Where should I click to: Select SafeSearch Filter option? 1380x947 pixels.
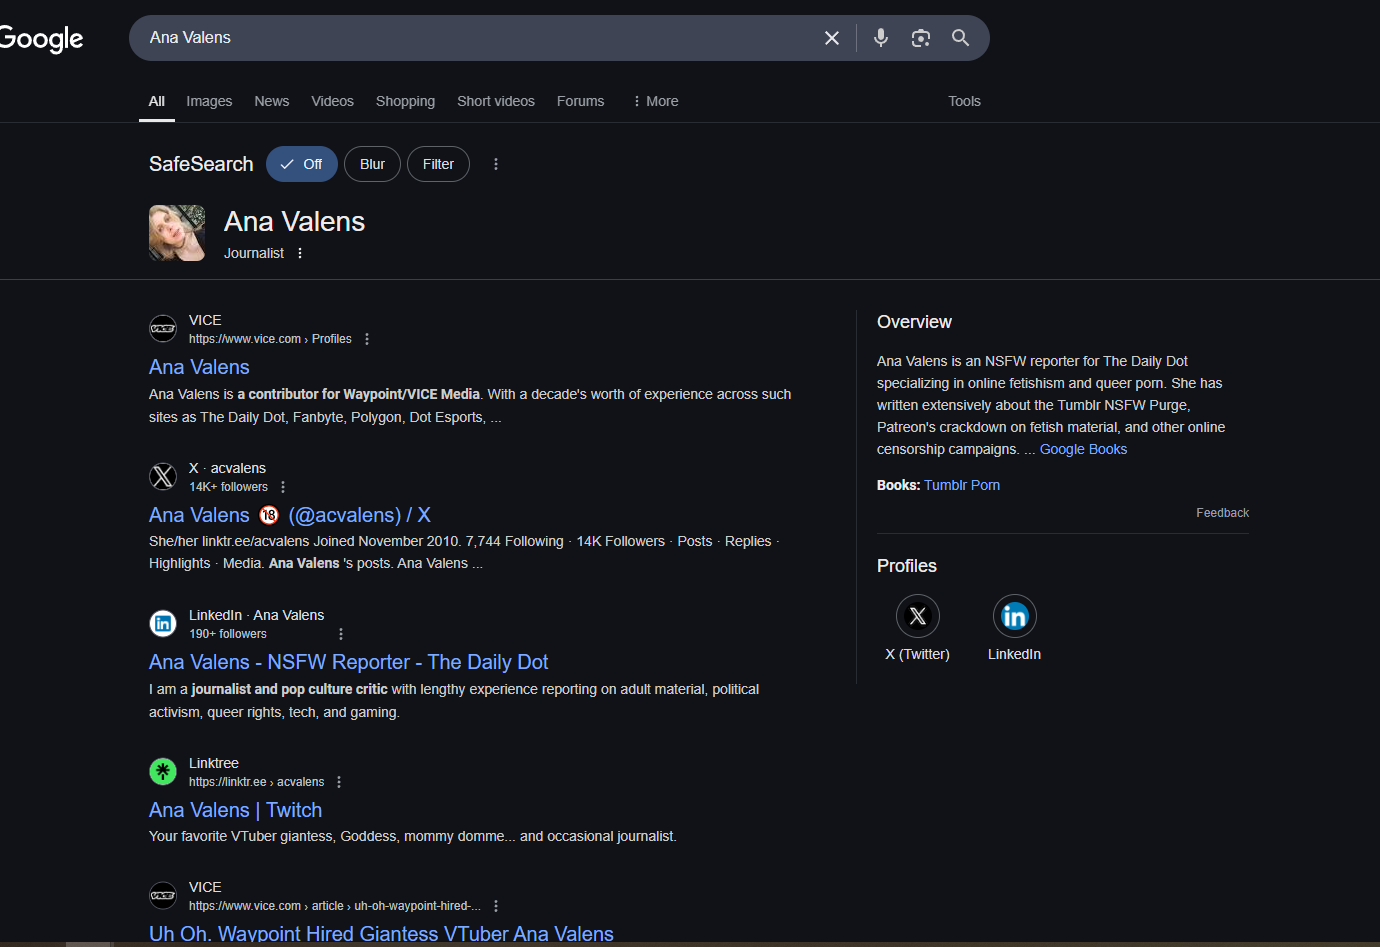(x=438, y=164)
